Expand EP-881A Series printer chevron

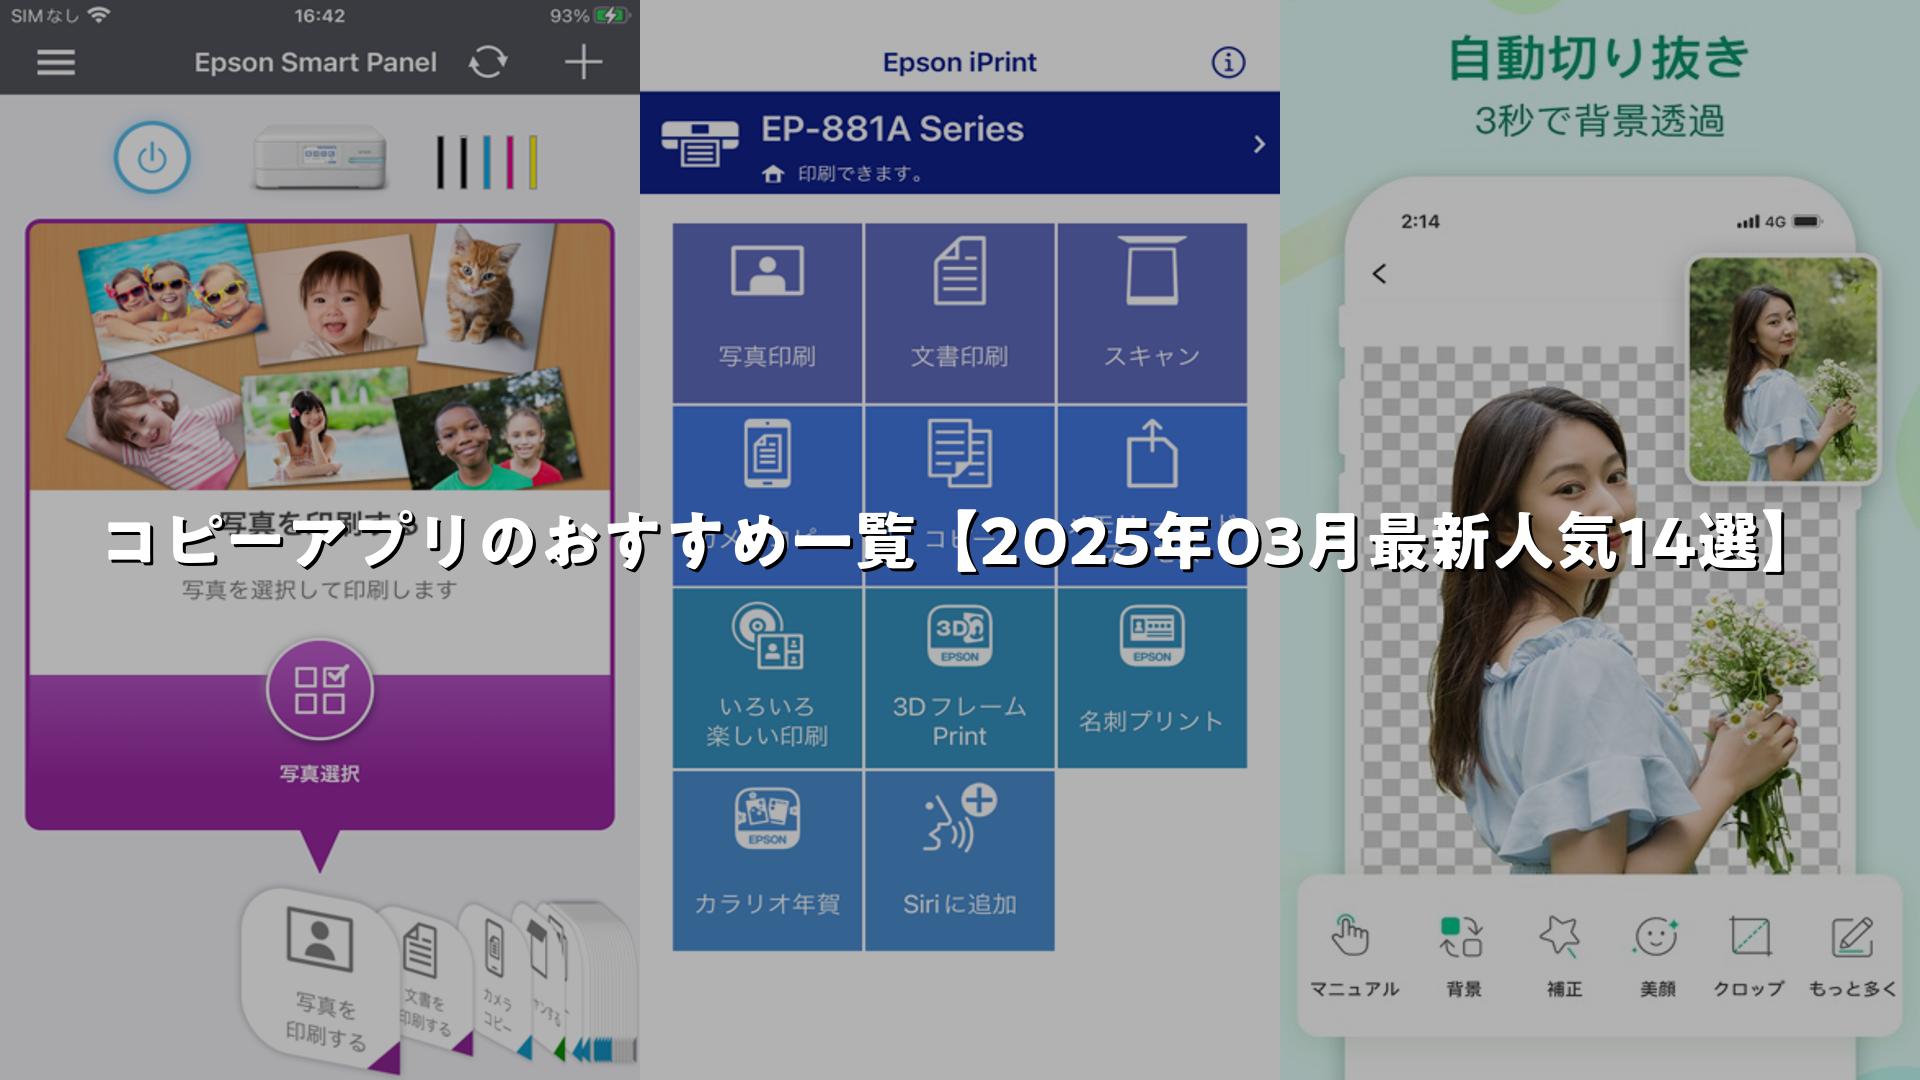pyautogui.click(x=1259, y=144)
